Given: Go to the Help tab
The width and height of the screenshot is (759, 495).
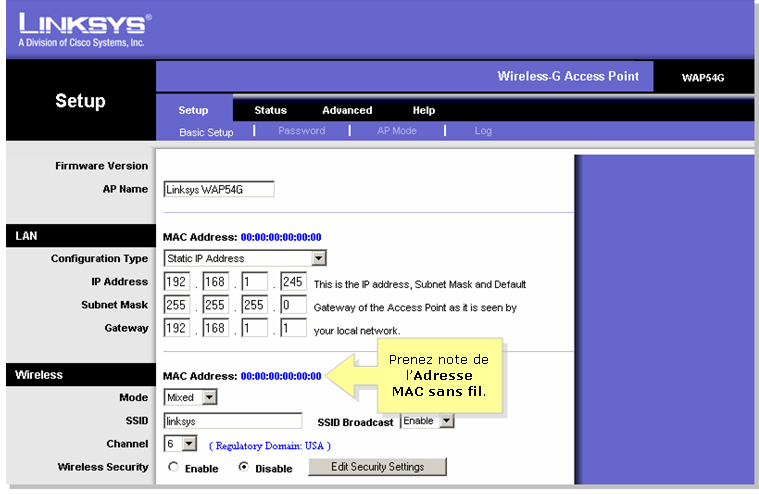Looking at the screenshot, I should [x=424, y=110].
